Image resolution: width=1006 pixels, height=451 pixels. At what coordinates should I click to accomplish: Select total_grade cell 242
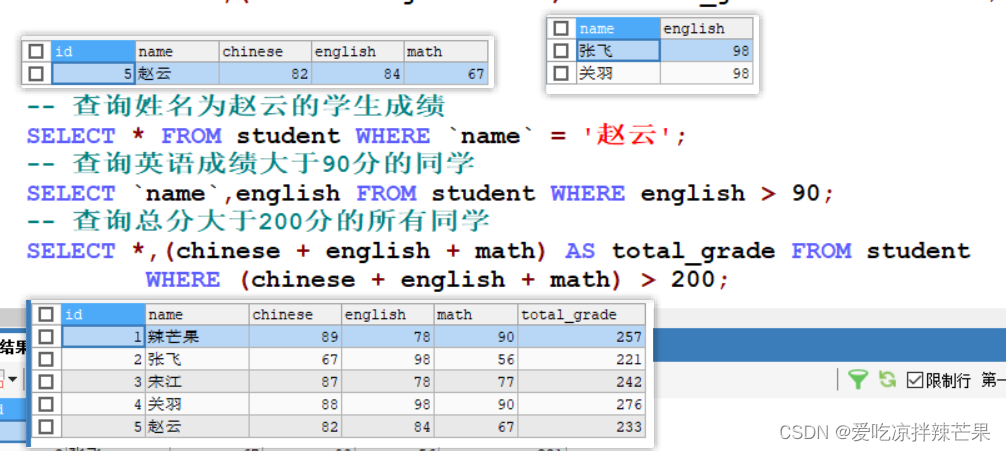point(581,382)
